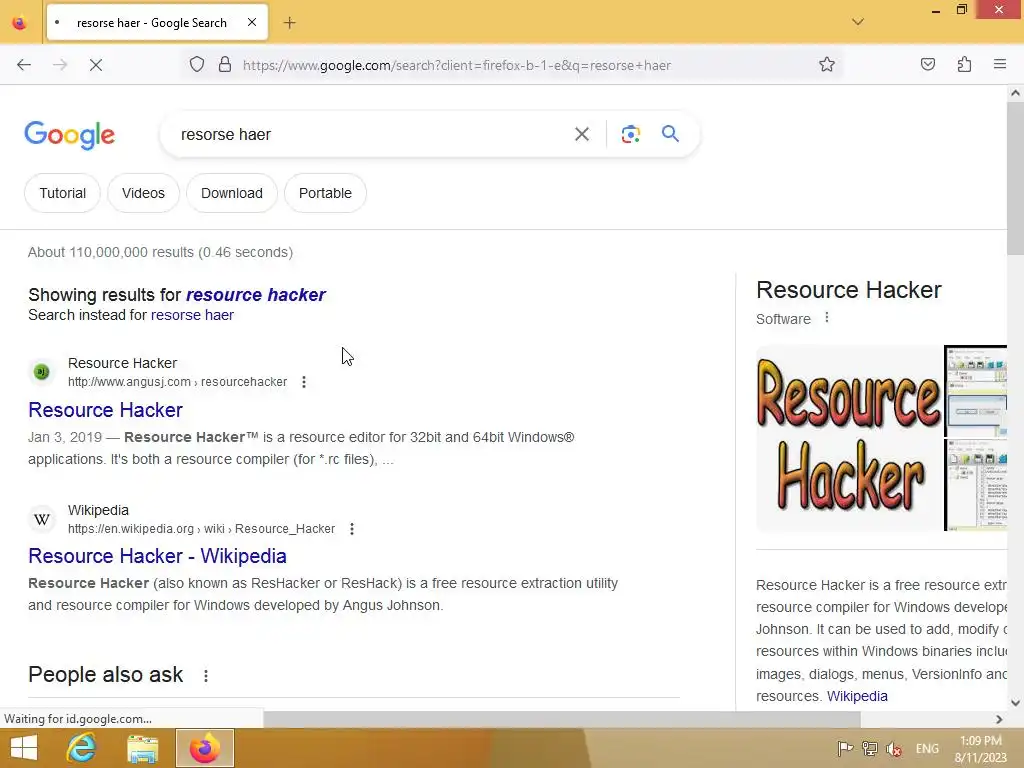Open the Firefox extensions icon
The width and height of the screenshot is (1024, 768).
[964, 65]
